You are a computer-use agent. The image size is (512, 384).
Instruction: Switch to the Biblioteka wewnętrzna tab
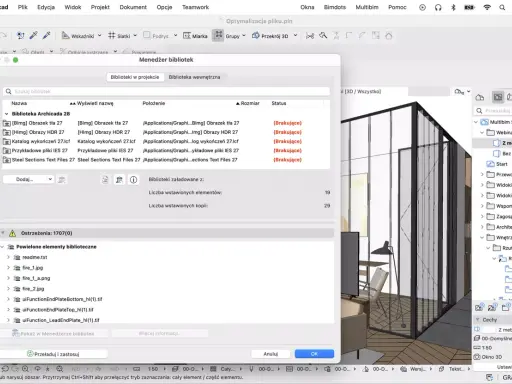(194, 77)
